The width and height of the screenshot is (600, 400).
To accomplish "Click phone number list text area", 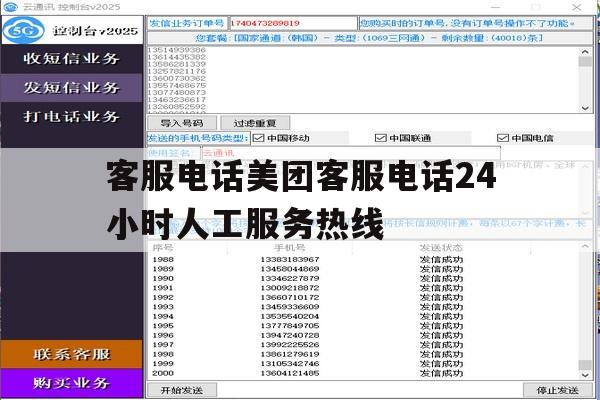I will [x=364, y=80].
